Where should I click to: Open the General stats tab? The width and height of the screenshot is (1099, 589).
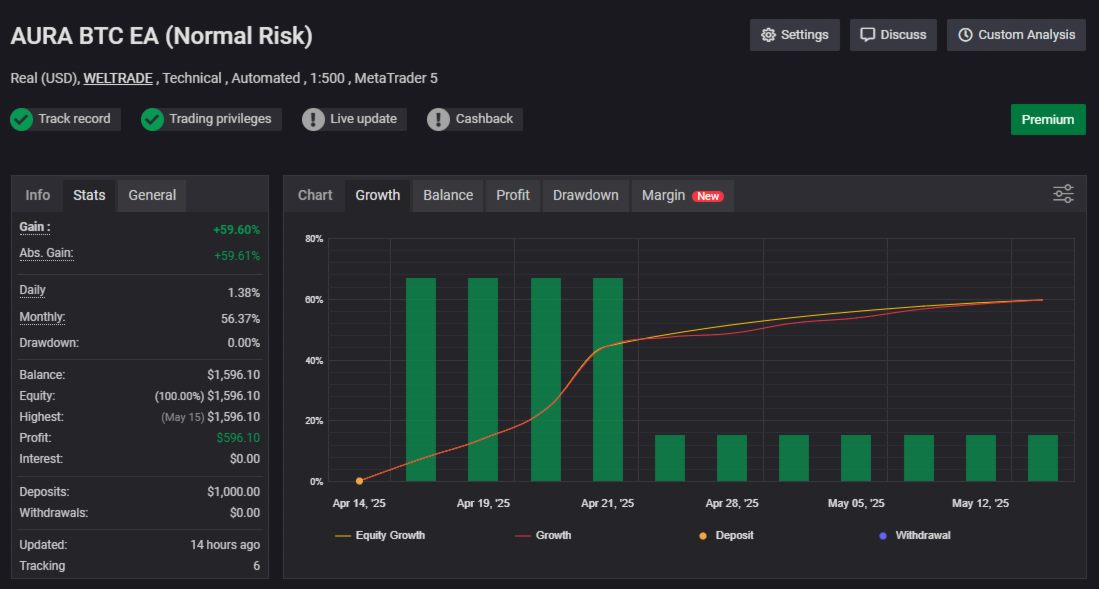click(x=152, y=195)
